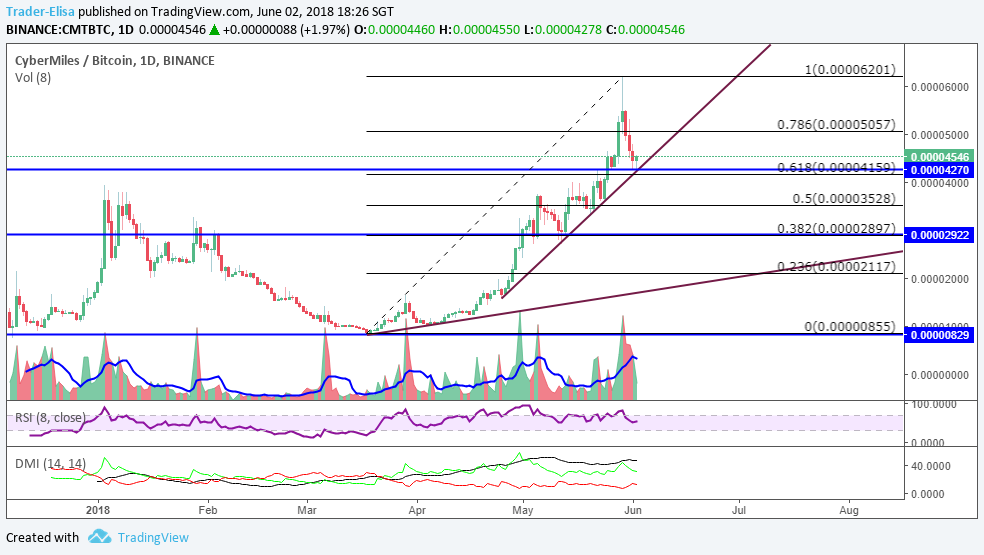Click the 0.00005000 price axis tick
This screenshot has height=555, width=984.
pos(940,135)
